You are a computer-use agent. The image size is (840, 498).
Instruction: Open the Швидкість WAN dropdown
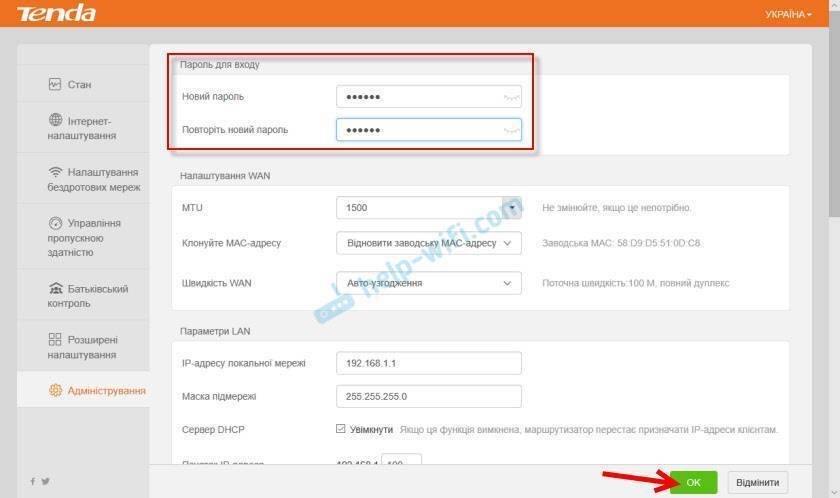click(429, 283)
